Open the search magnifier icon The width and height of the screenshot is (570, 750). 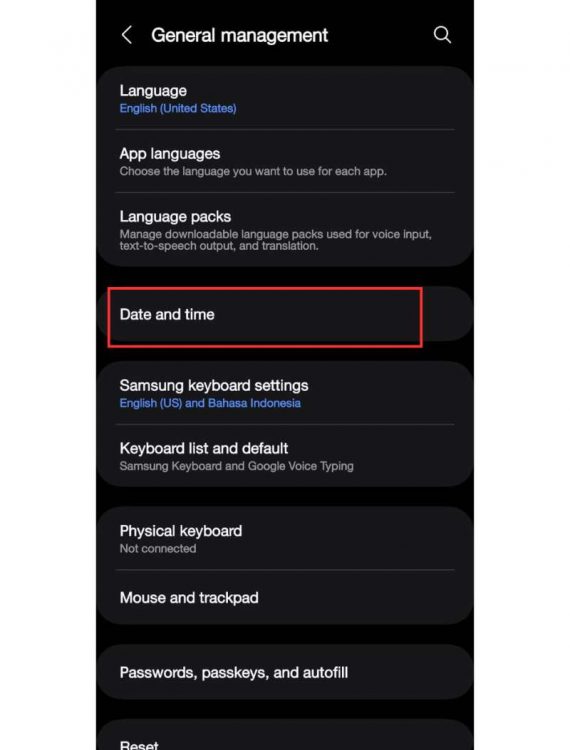(442, 35)
